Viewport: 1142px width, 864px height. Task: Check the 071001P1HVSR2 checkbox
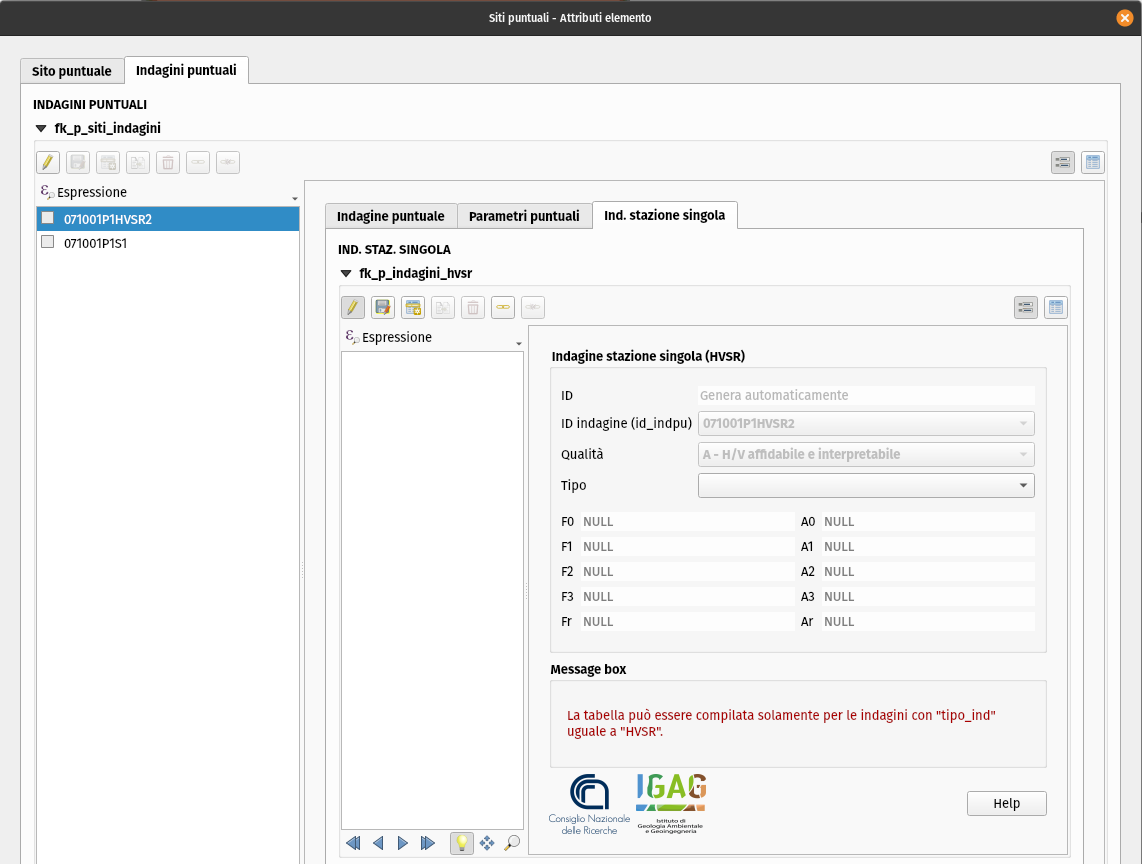[x=48, y=218]
